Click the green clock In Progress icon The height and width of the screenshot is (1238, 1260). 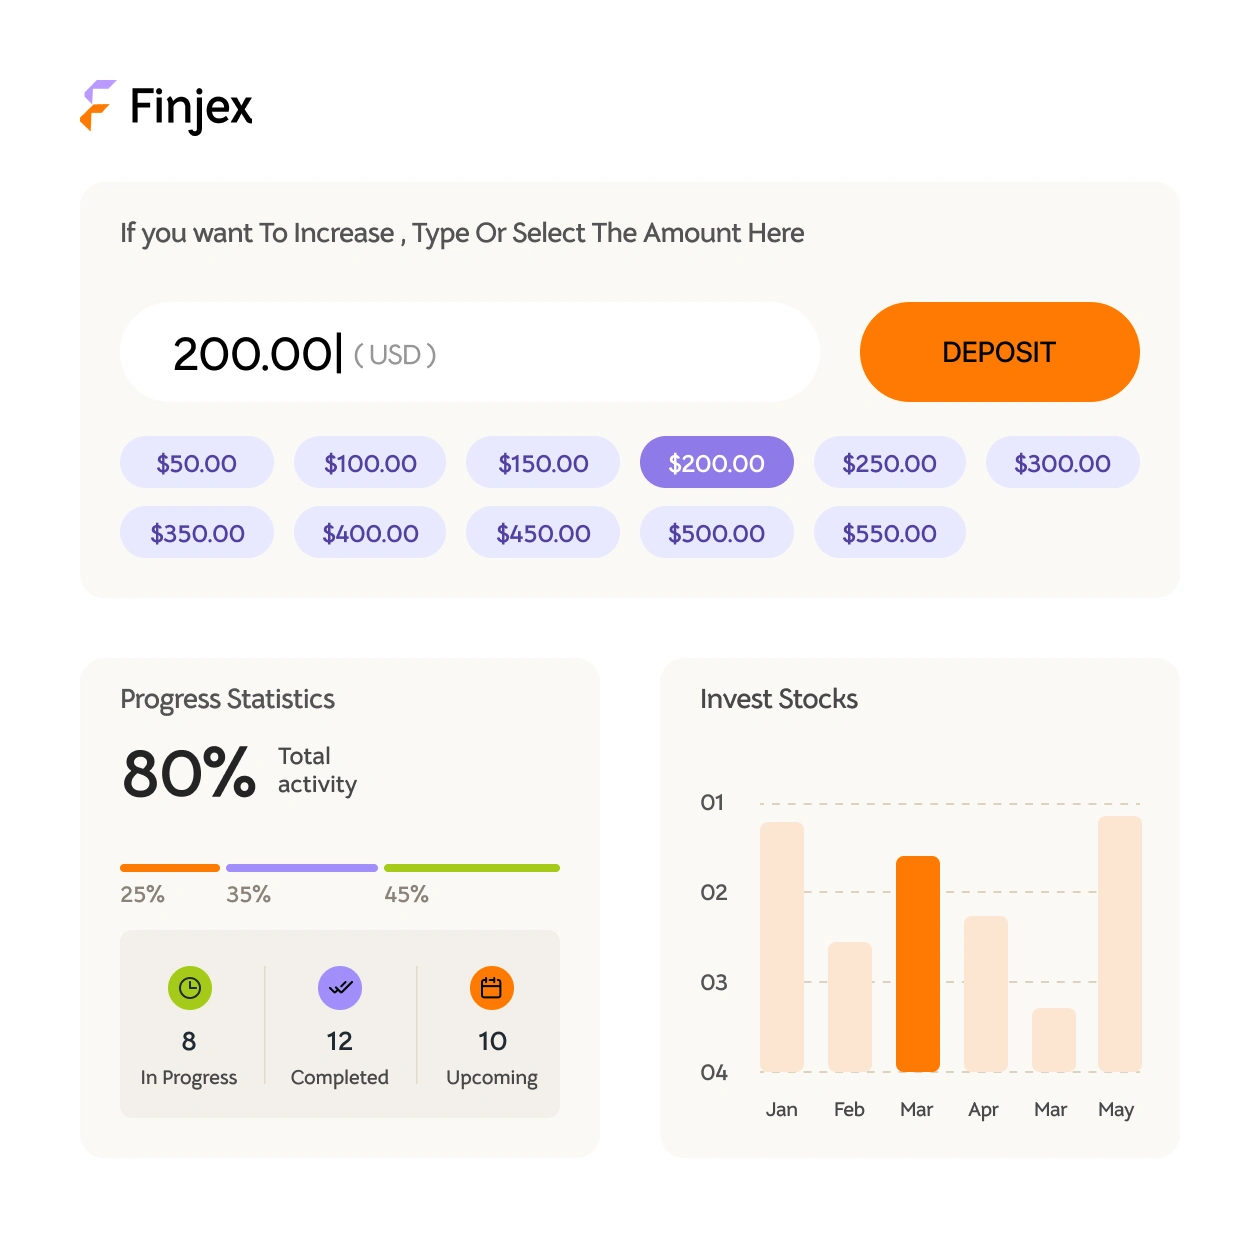click(189, 988)
